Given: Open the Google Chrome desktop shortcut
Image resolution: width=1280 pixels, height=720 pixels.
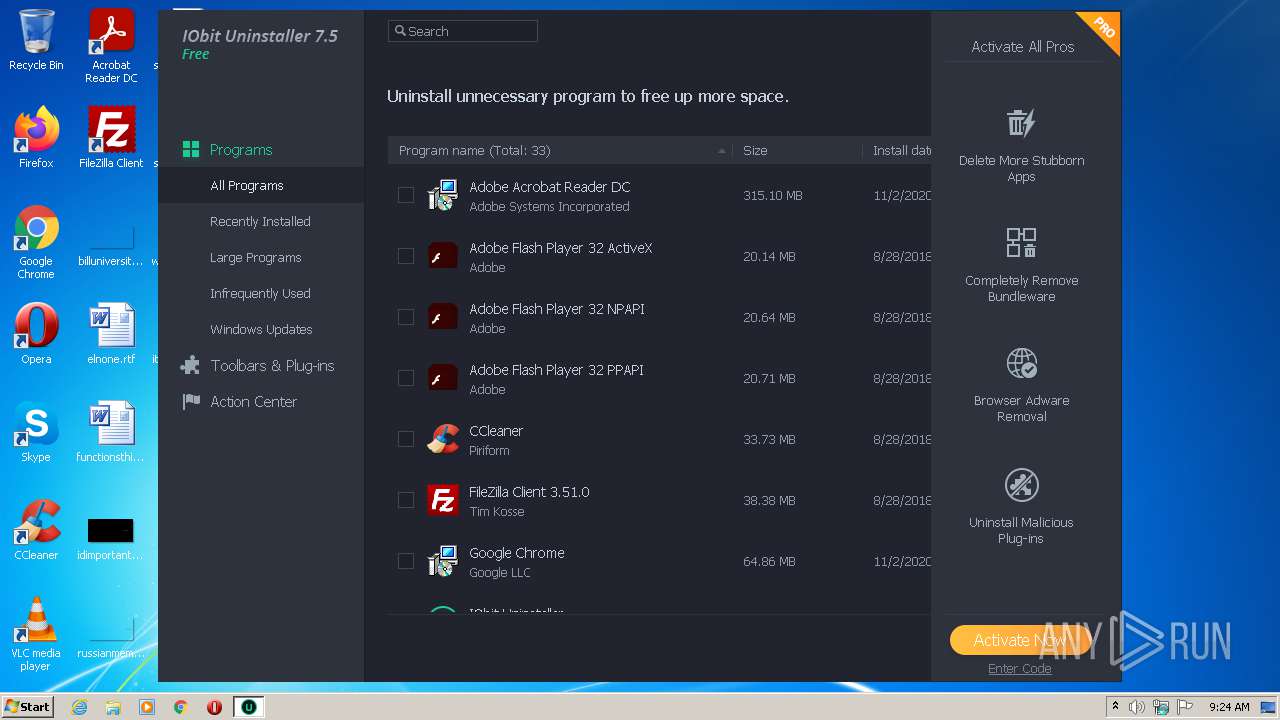Looking at the screenshot, I should click(x=36, y=242).
